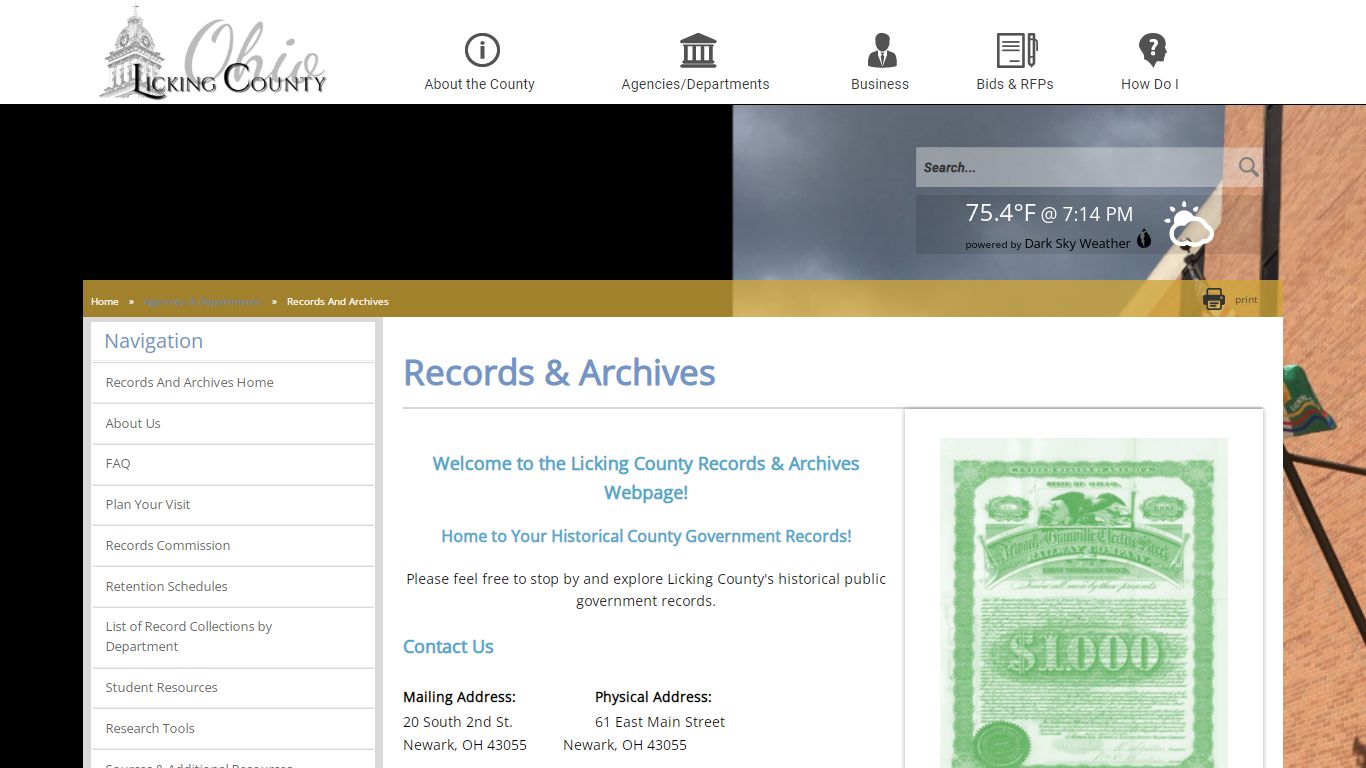Click the green $1,000 bond image
1366x768 pixels.
[1084, 603]
